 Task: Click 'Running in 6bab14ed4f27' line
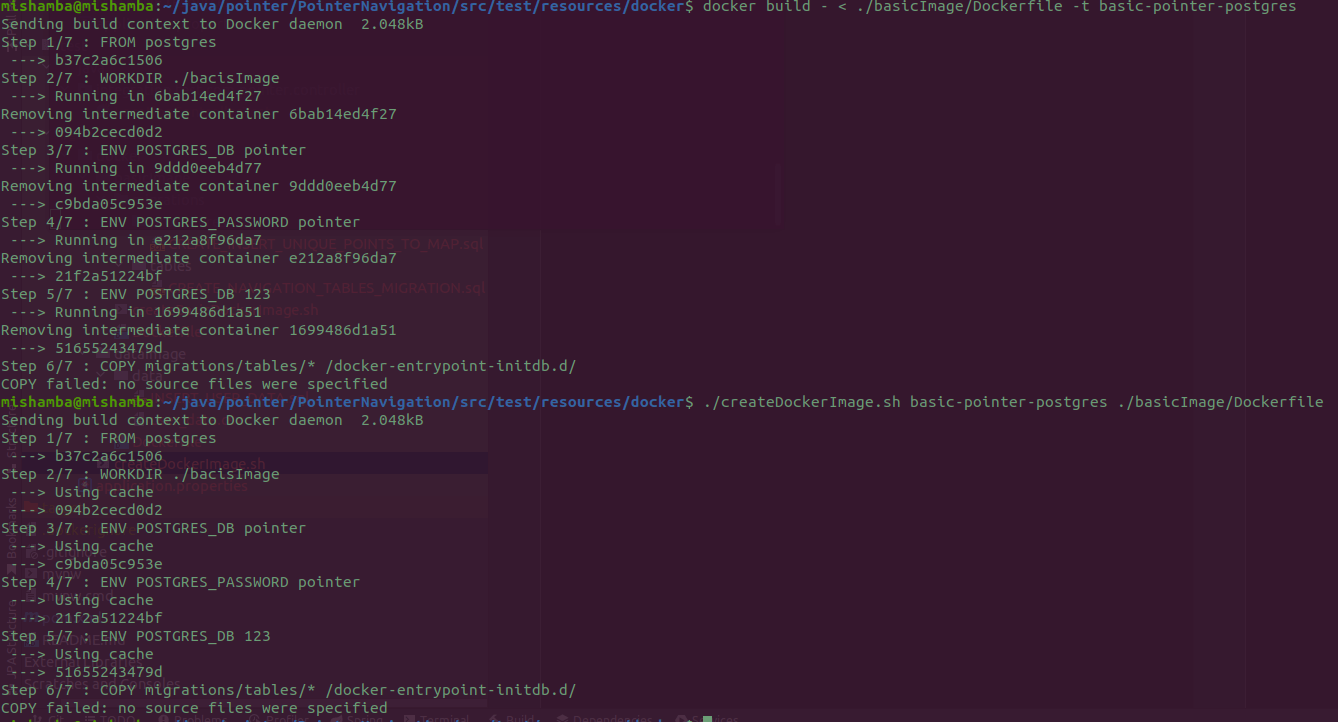157,96
